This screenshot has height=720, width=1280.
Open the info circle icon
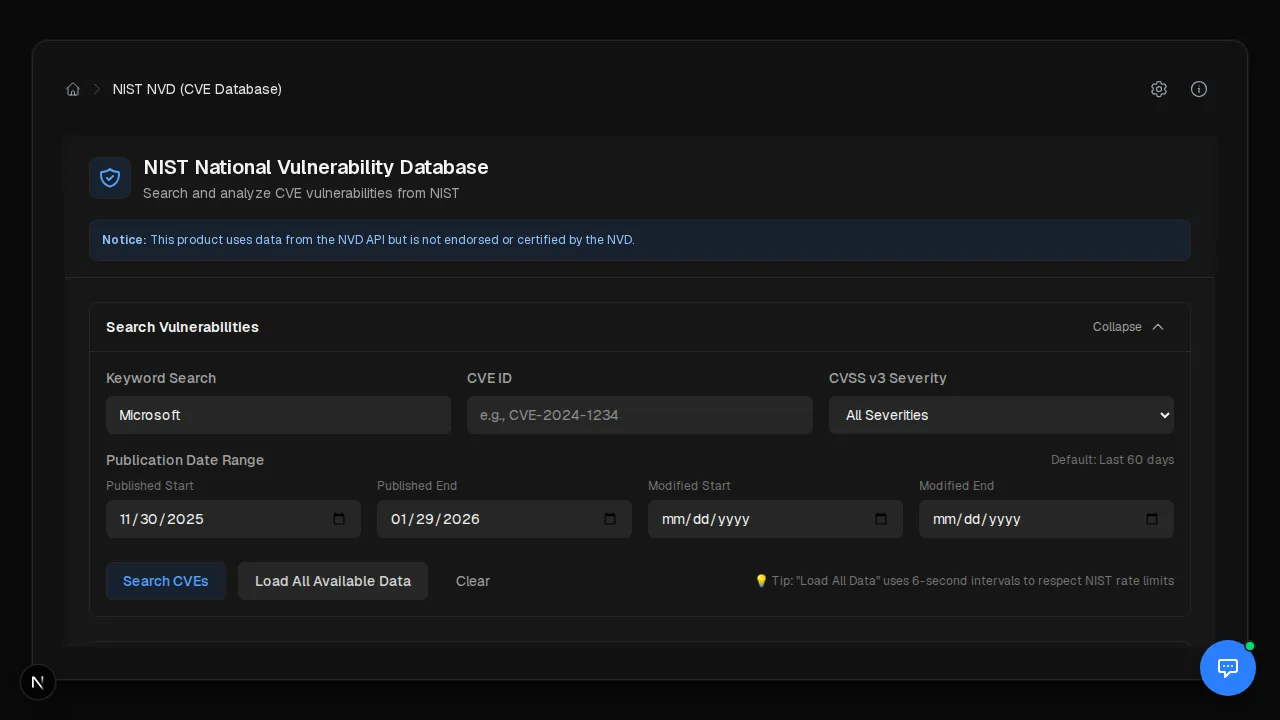pos(1199,89)
